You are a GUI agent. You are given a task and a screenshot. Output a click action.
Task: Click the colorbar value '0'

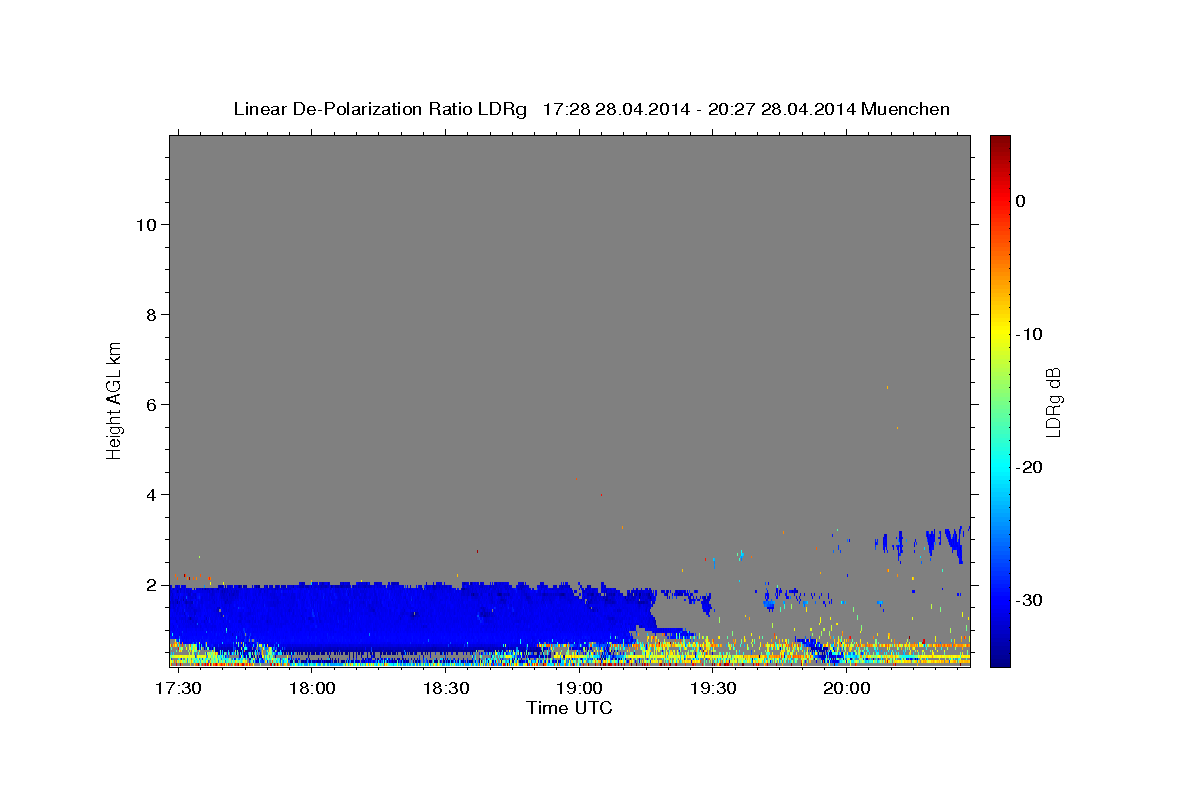[x=1021, y=201]
